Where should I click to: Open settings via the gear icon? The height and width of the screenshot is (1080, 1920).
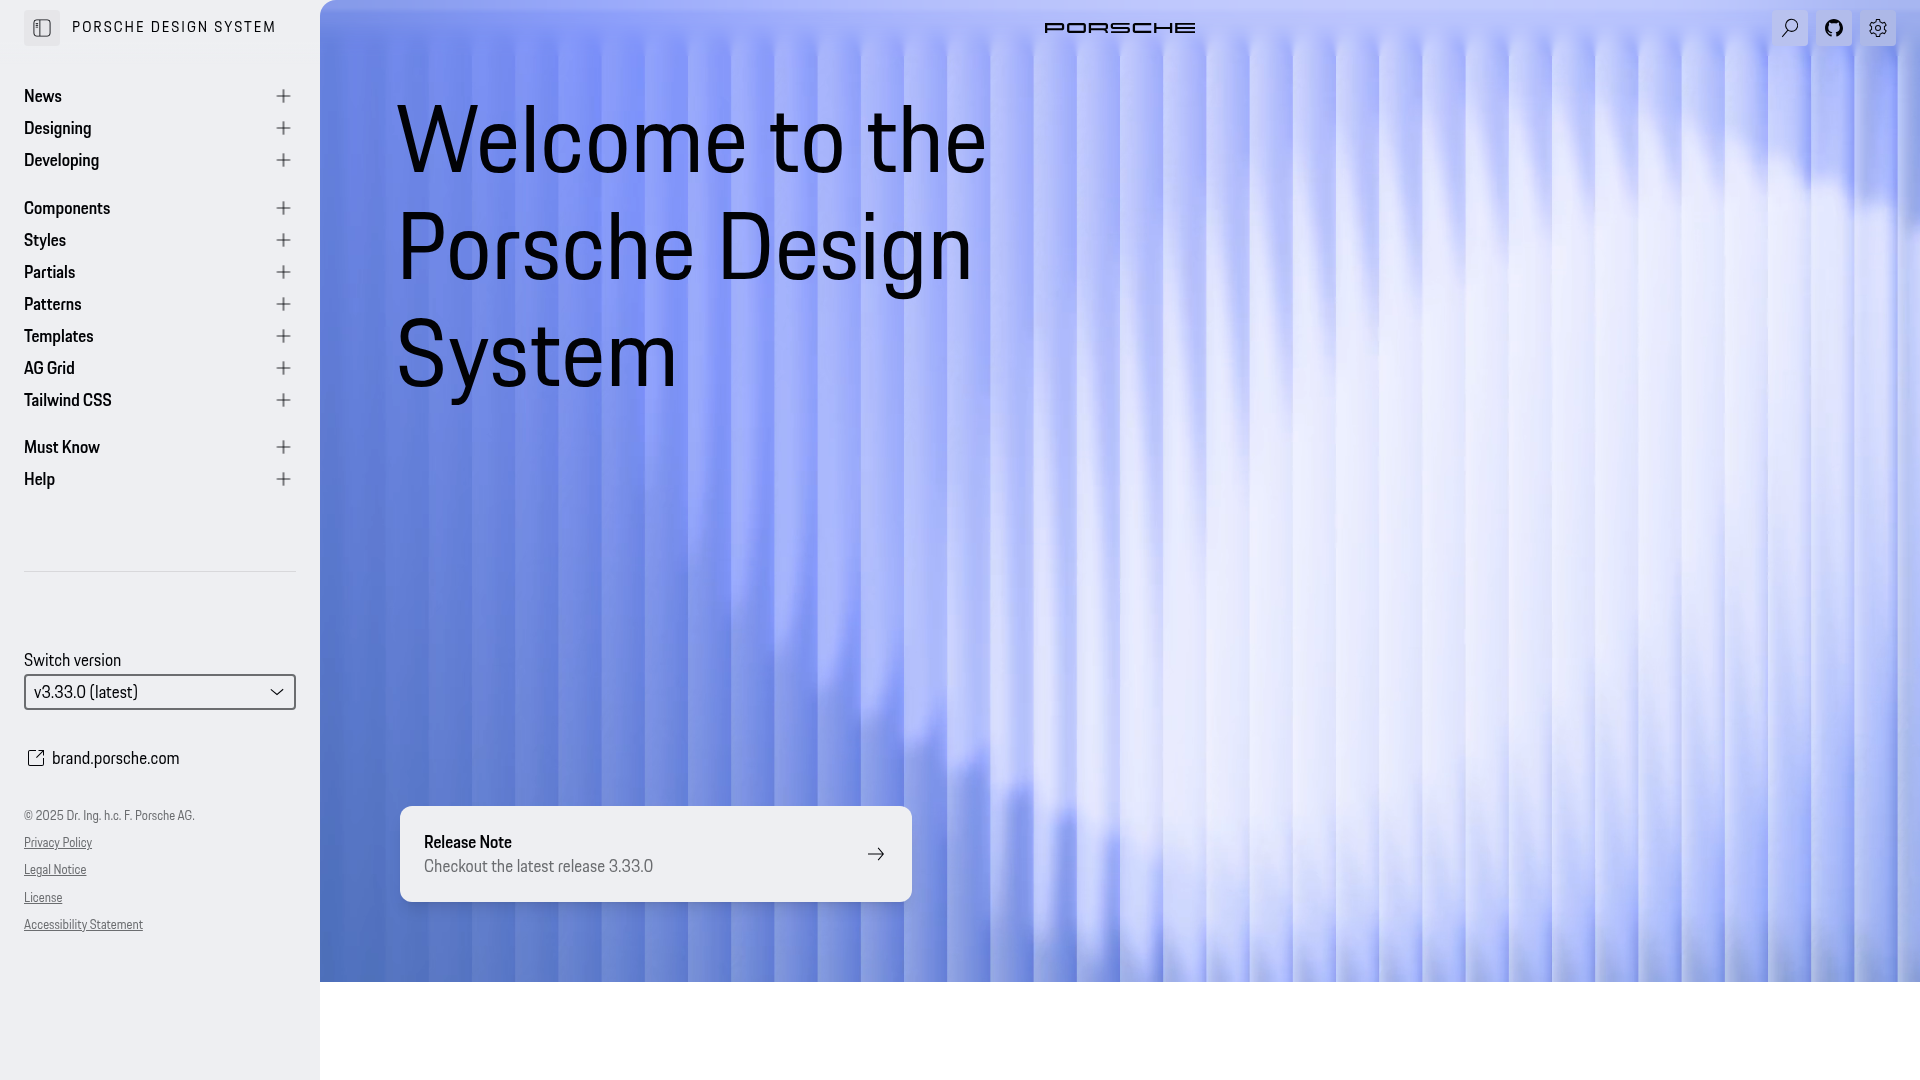pyautogui.click(x=1878, y=28)
